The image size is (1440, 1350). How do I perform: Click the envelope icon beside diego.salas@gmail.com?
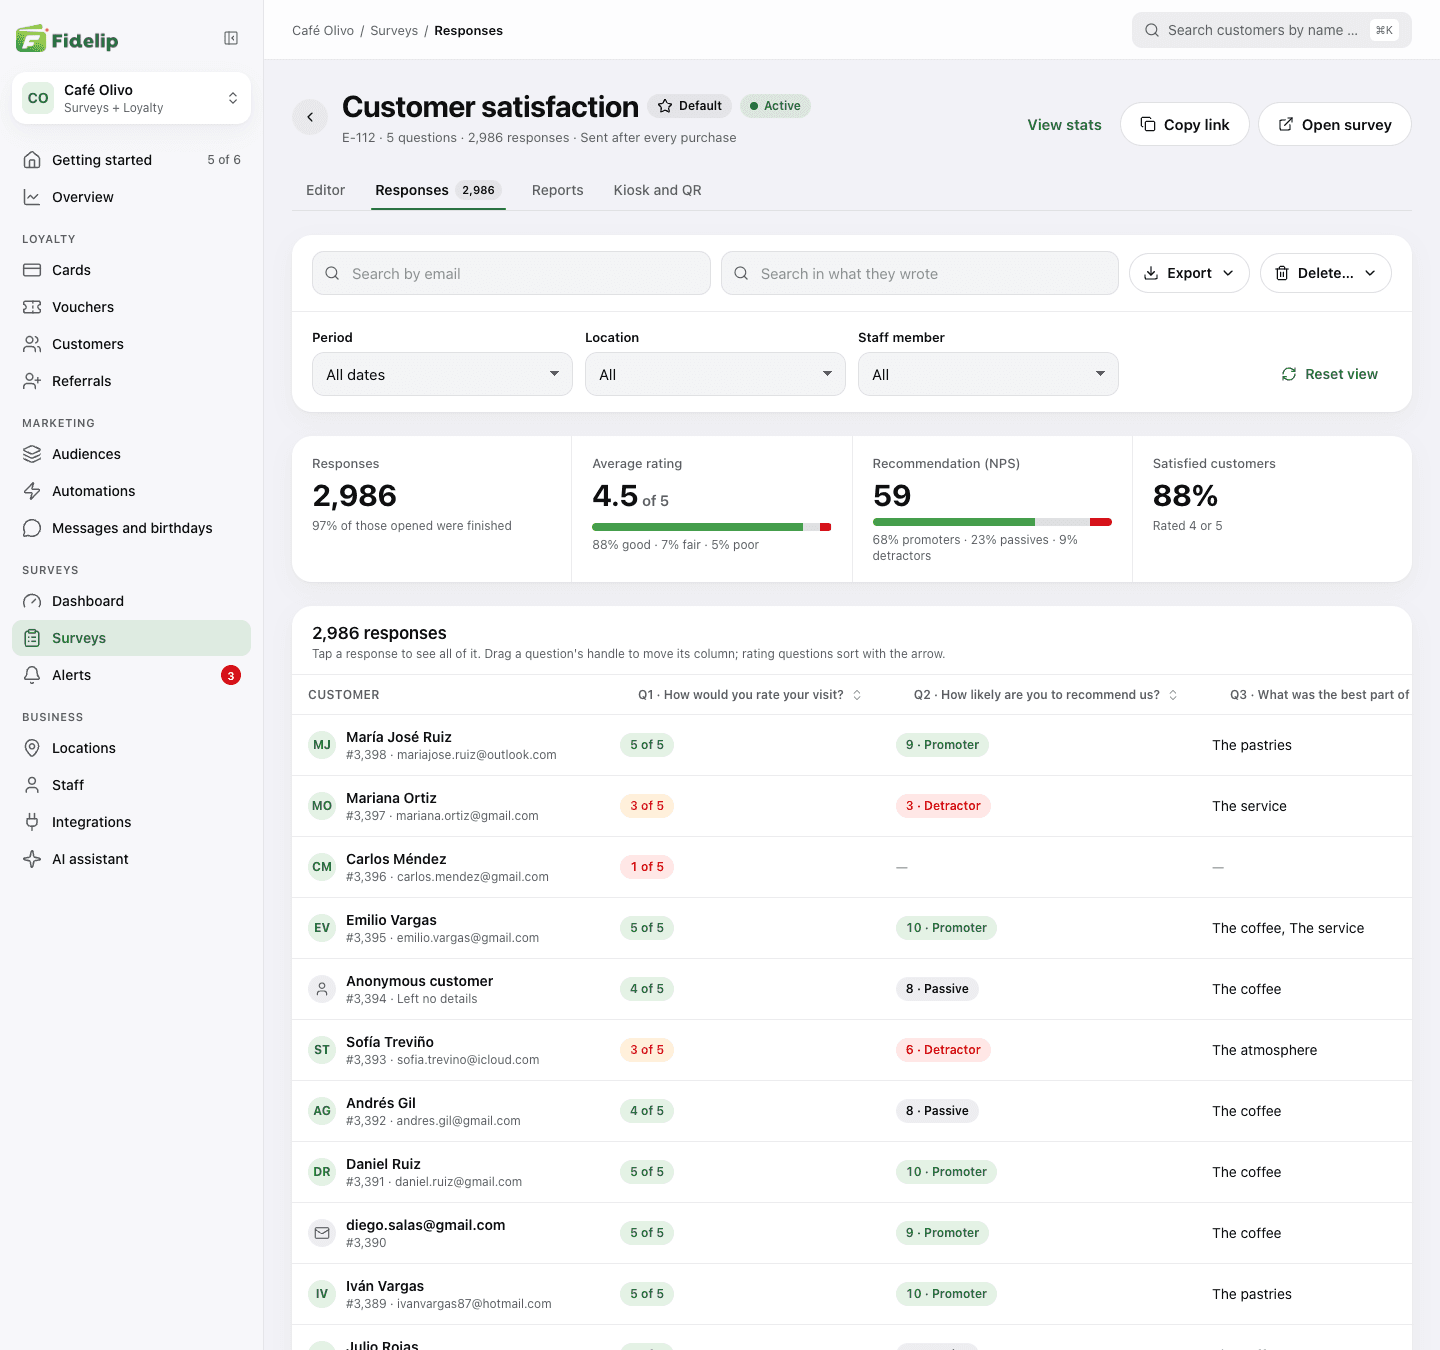[322, 1233]
